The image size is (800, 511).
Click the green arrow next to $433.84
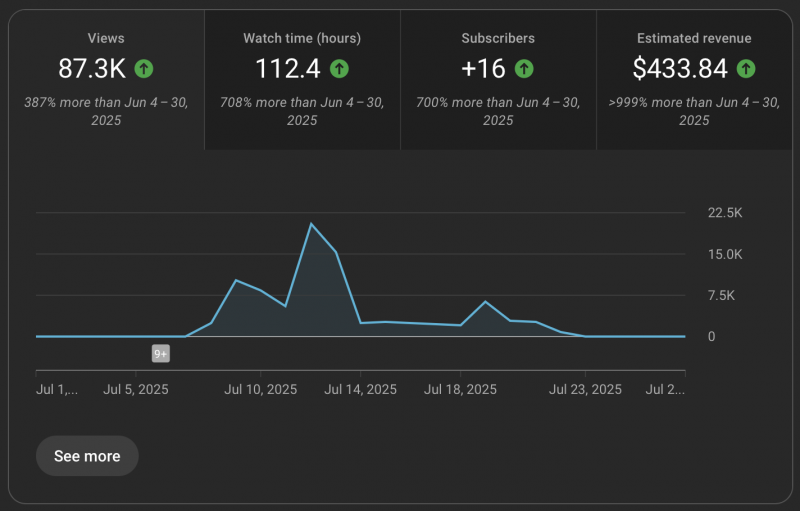click(x=745, y=69)
